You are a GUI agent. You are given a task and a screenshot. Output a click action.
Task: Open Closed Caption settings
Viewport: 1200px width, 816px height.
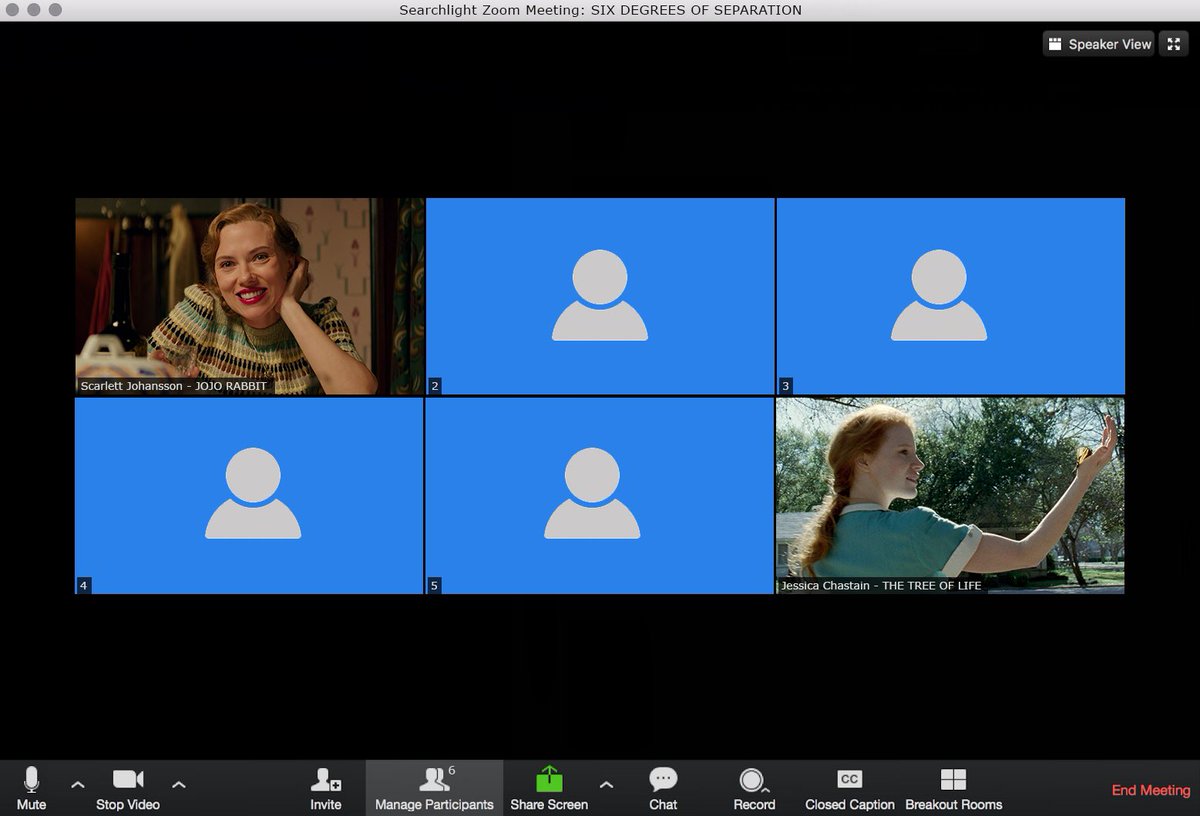point(850,788)
